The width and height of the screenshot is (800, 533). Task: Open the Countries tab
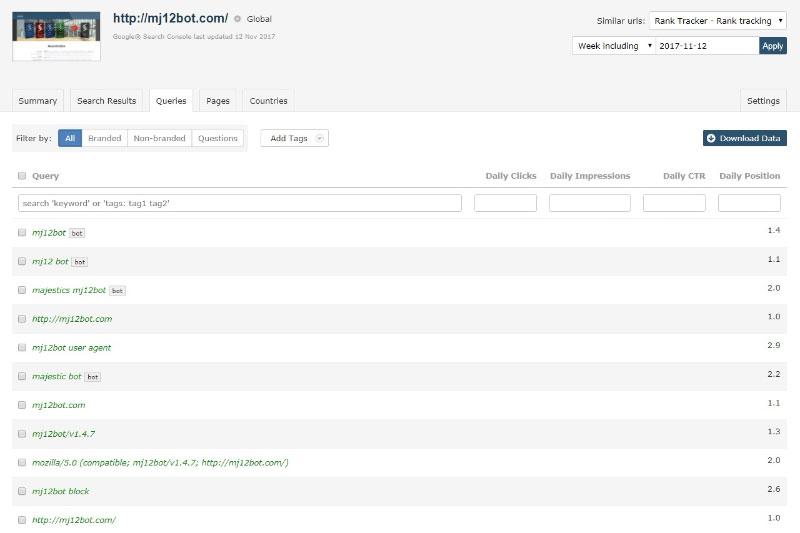coord(268,101)
